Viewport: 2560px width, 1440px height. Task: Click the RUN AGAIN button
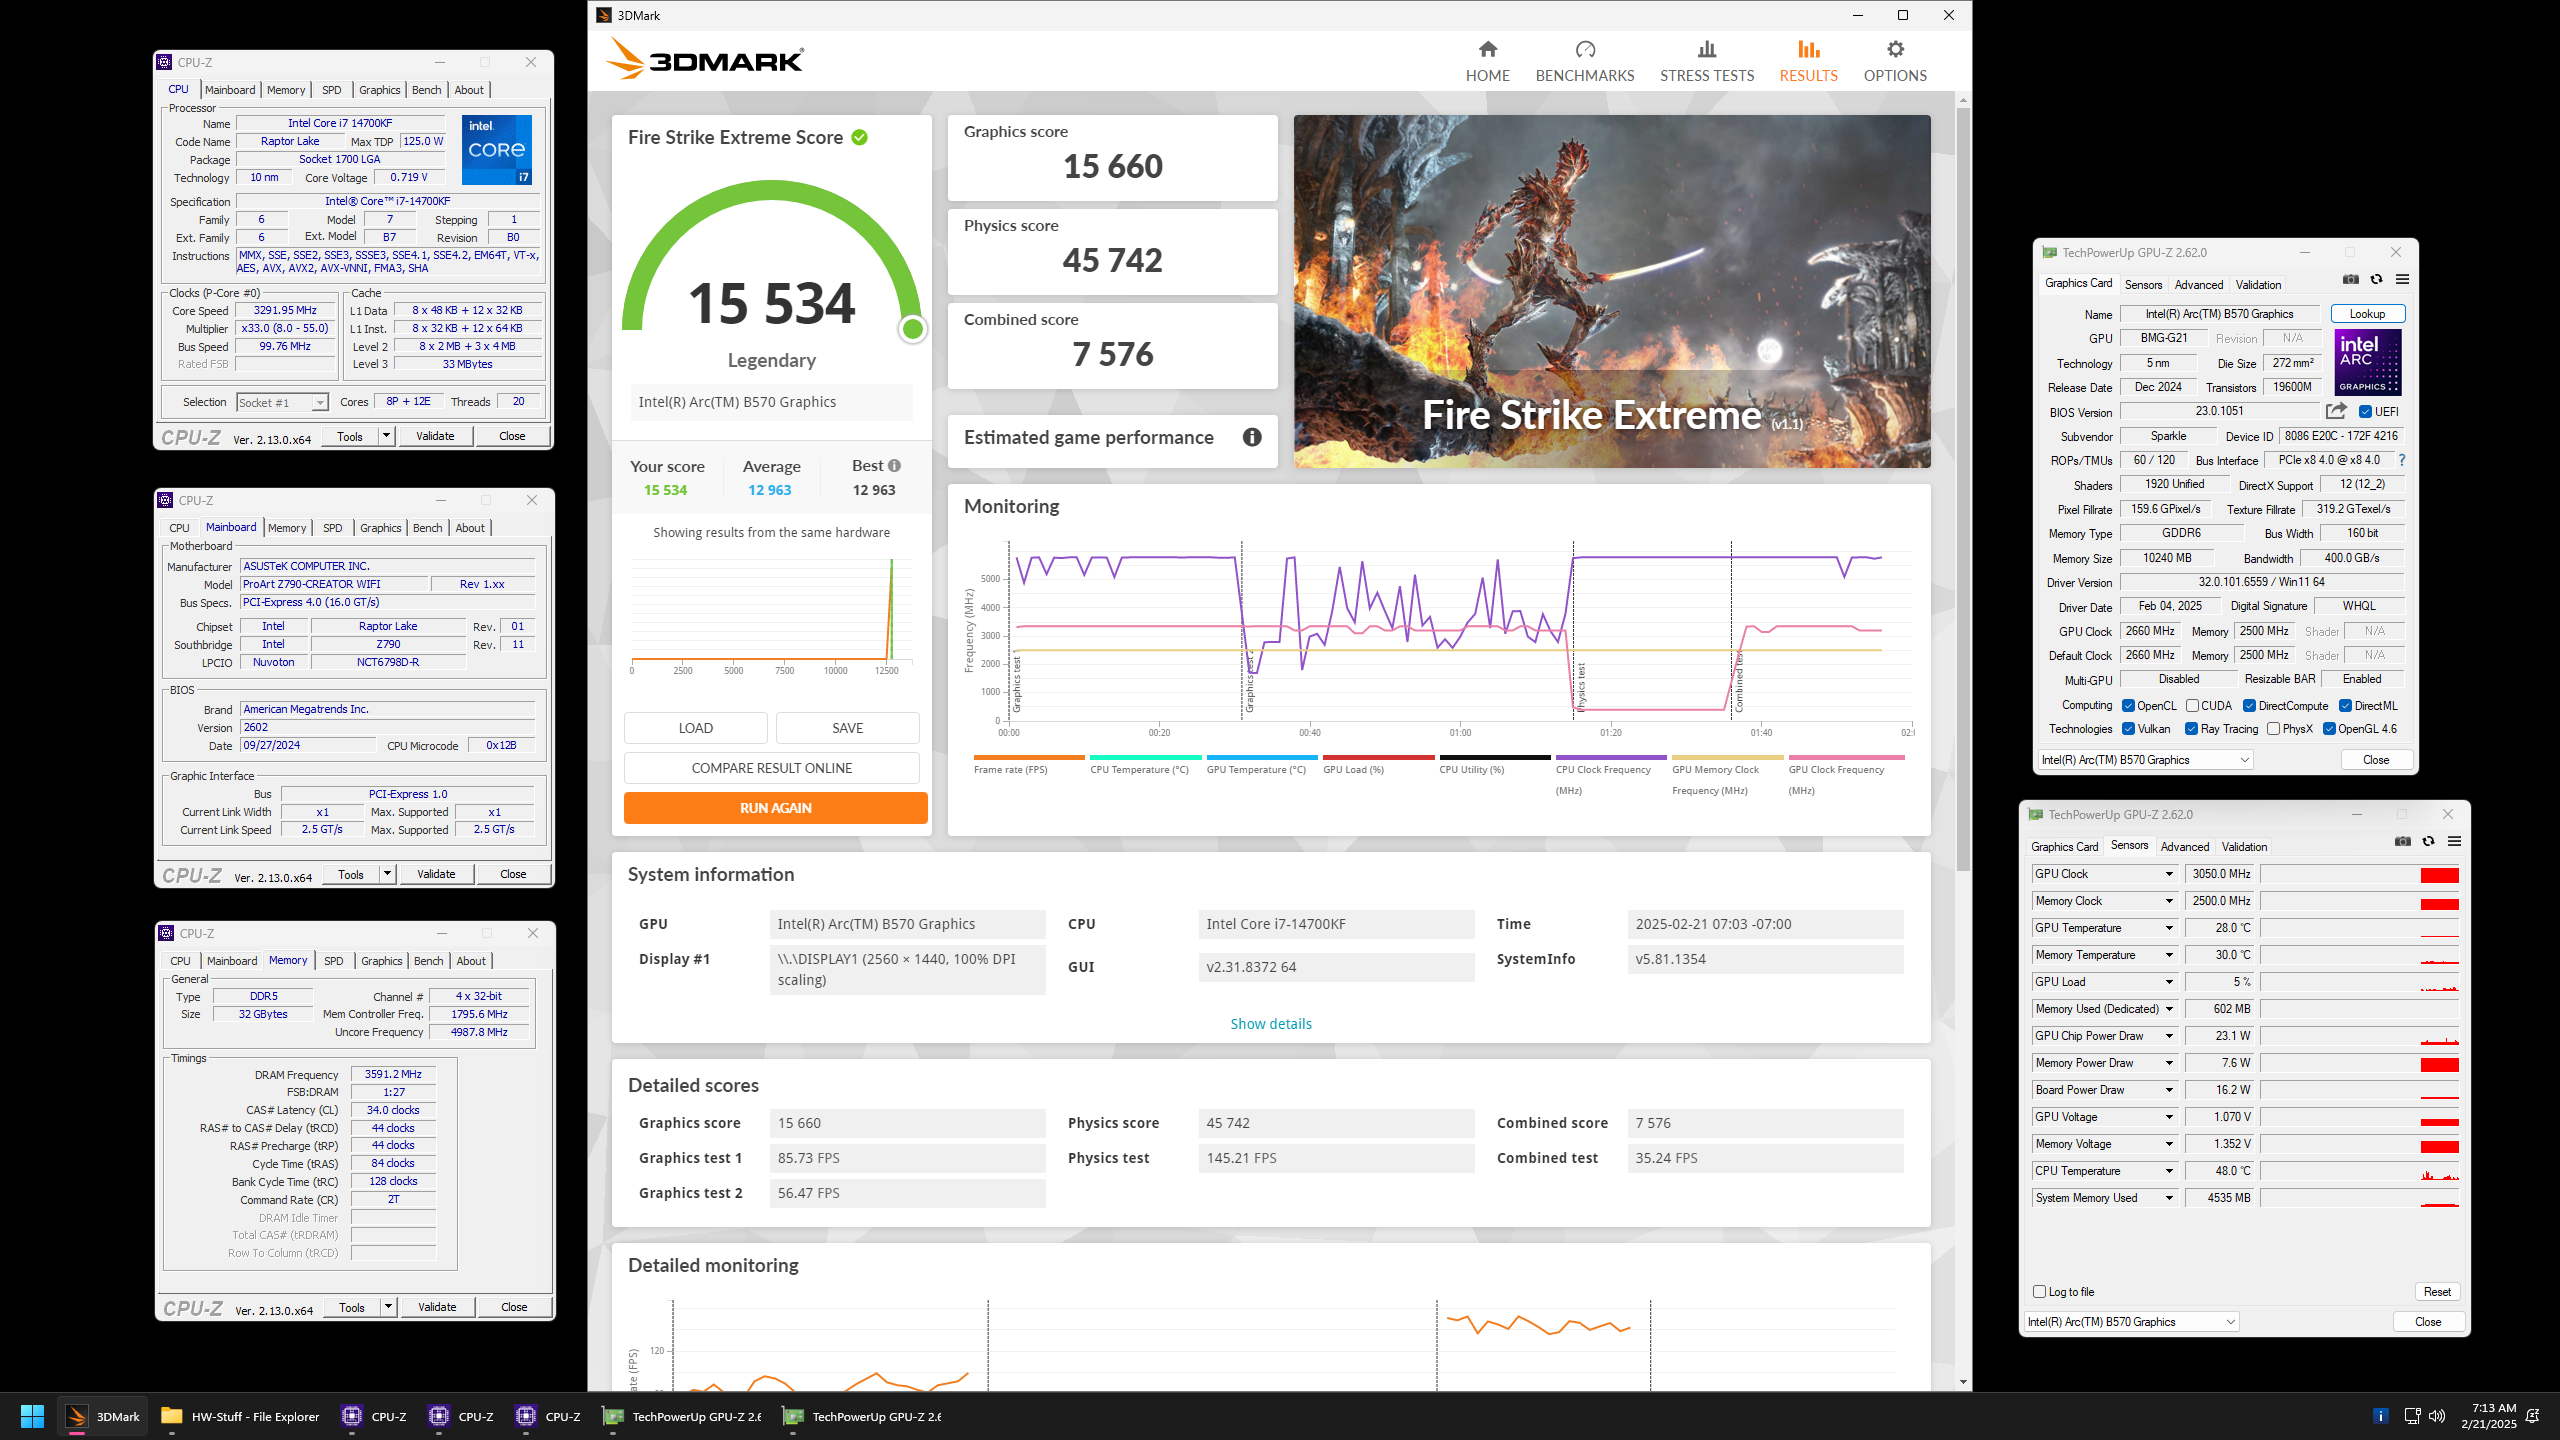click(775, 808)
